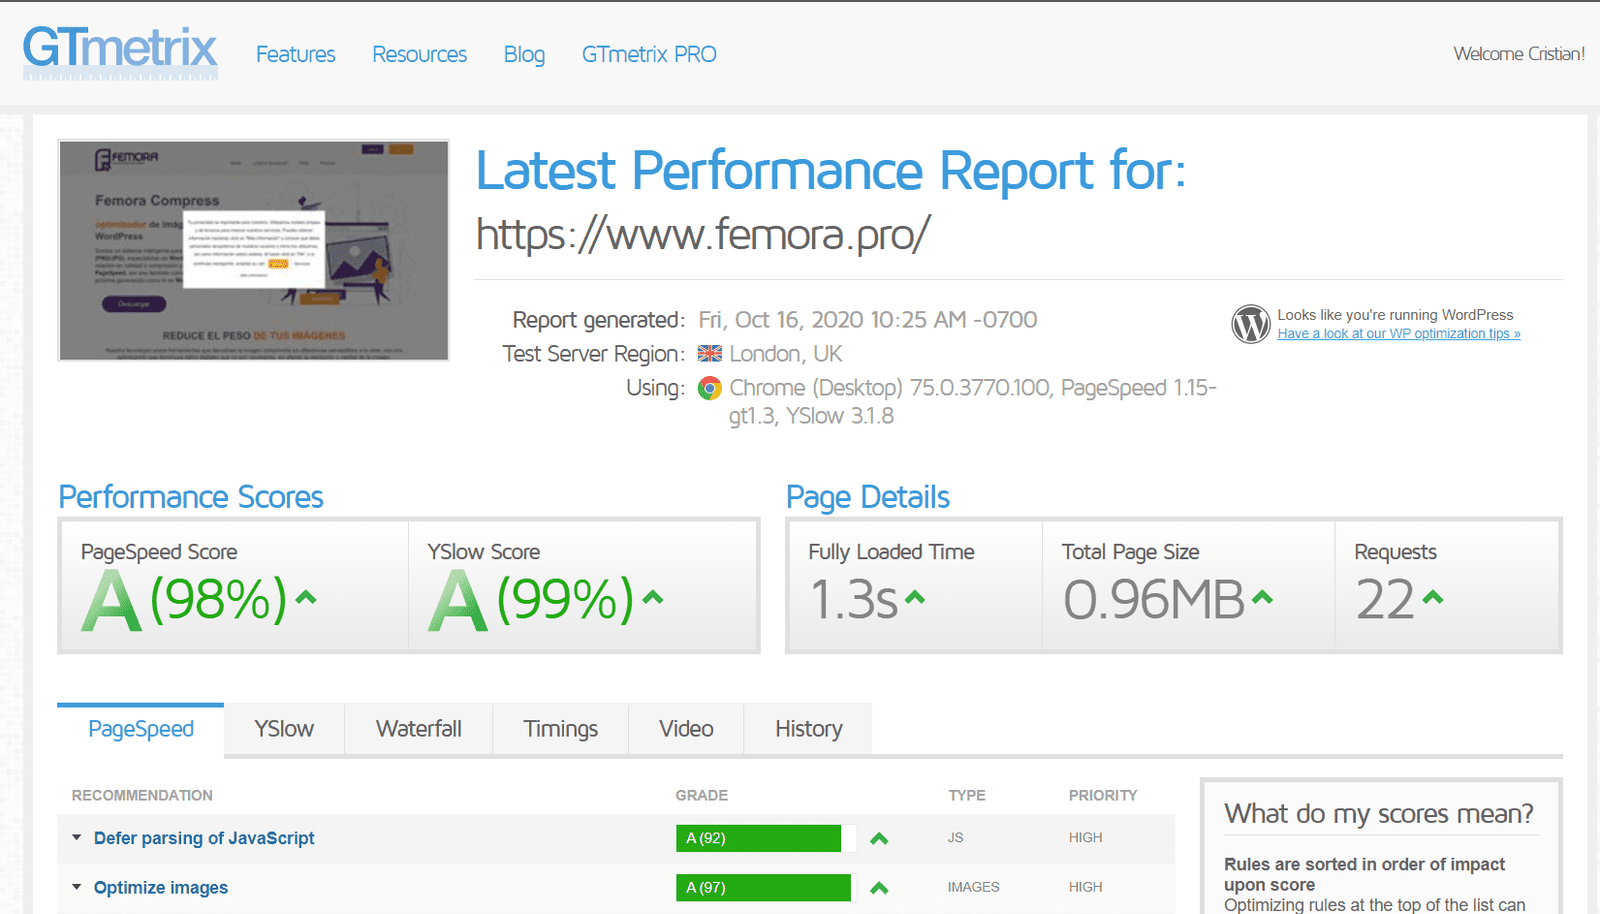The height and width of the screenshot is (914, 1600).
Task: Go to the Blog page
Action: [x=524, y=54]
